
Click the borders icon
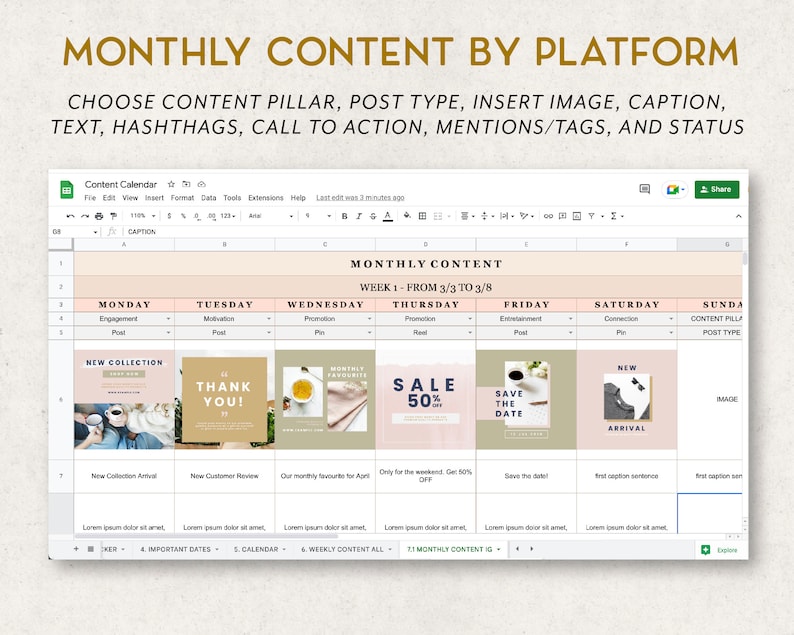(x=422, y=216)
